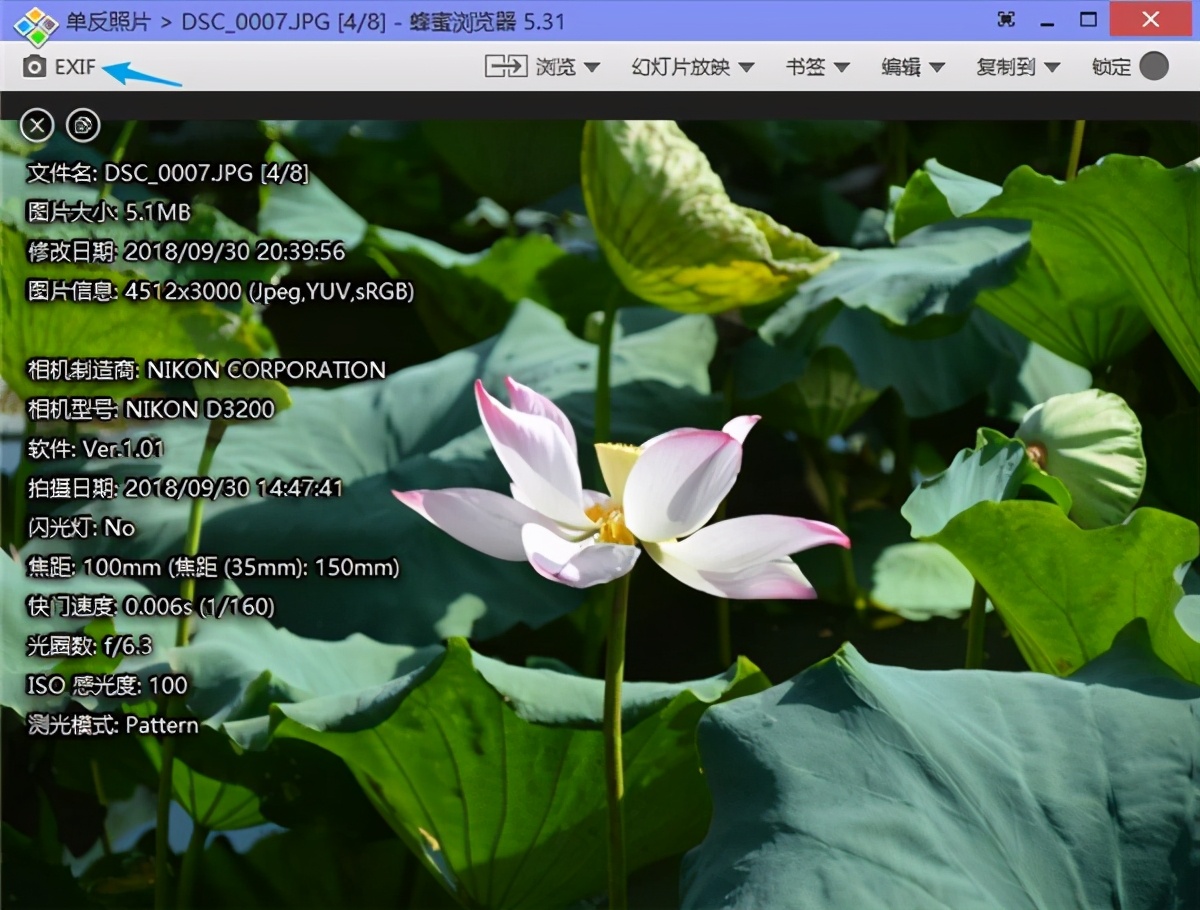Click the 锁定 label
Image resolution: width=1200 pixels, height=910 pixels.
coord(1112,67)
